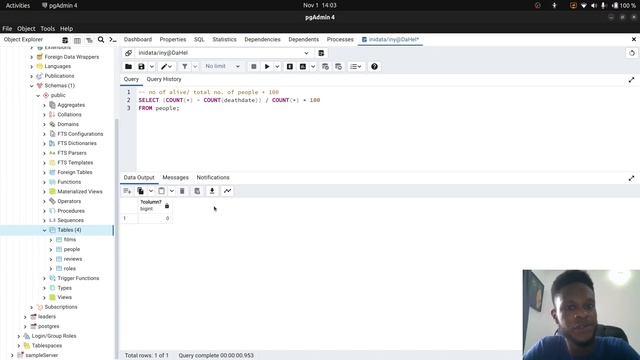
Task: Click the Commit transaction icon
Action: pyautogui.click(x=325, y=67)
